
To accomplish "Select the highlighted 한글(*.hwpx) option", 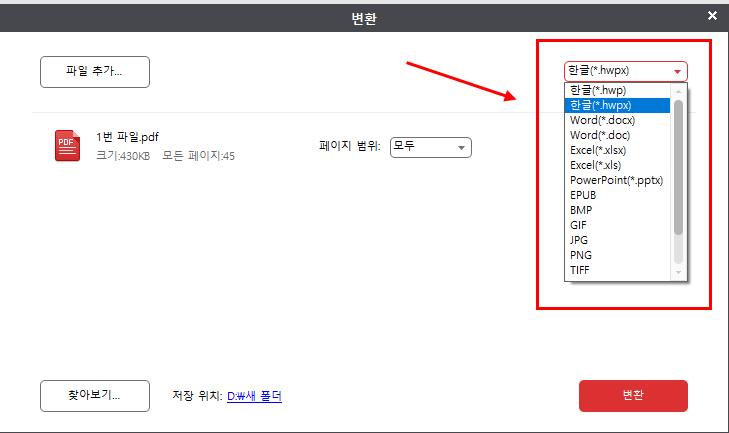I will [617, 105].
